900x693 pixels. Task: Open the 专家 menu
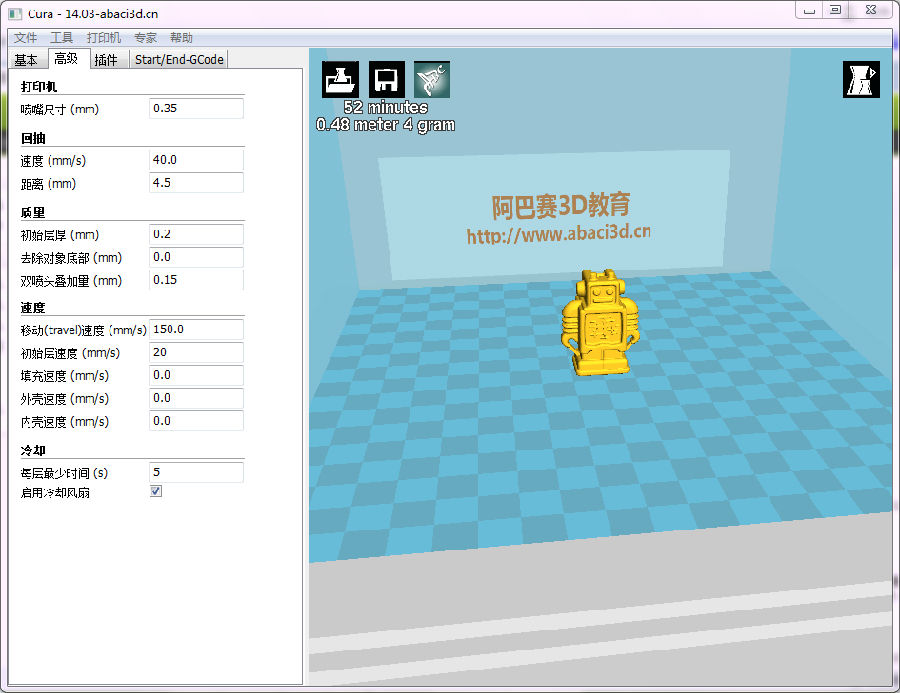point(145,38)
